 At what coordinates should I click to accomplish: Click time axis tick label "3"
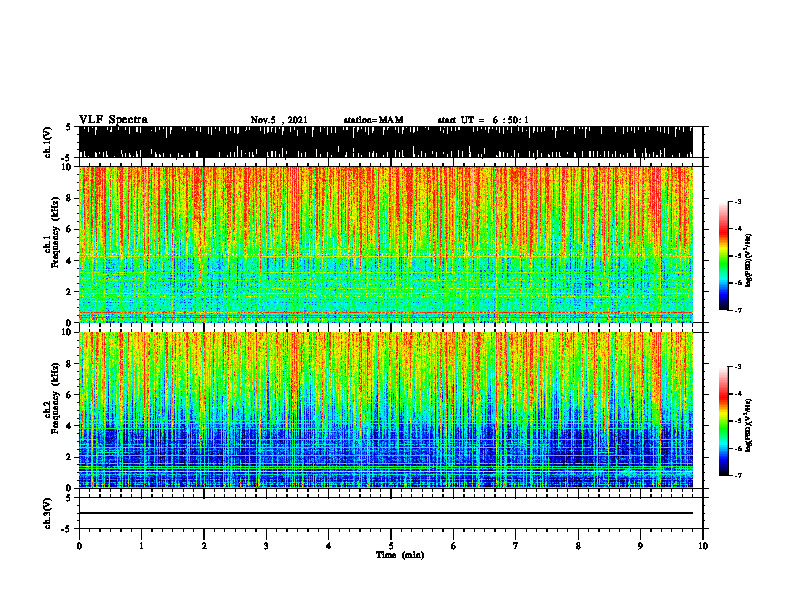[266, 546]
